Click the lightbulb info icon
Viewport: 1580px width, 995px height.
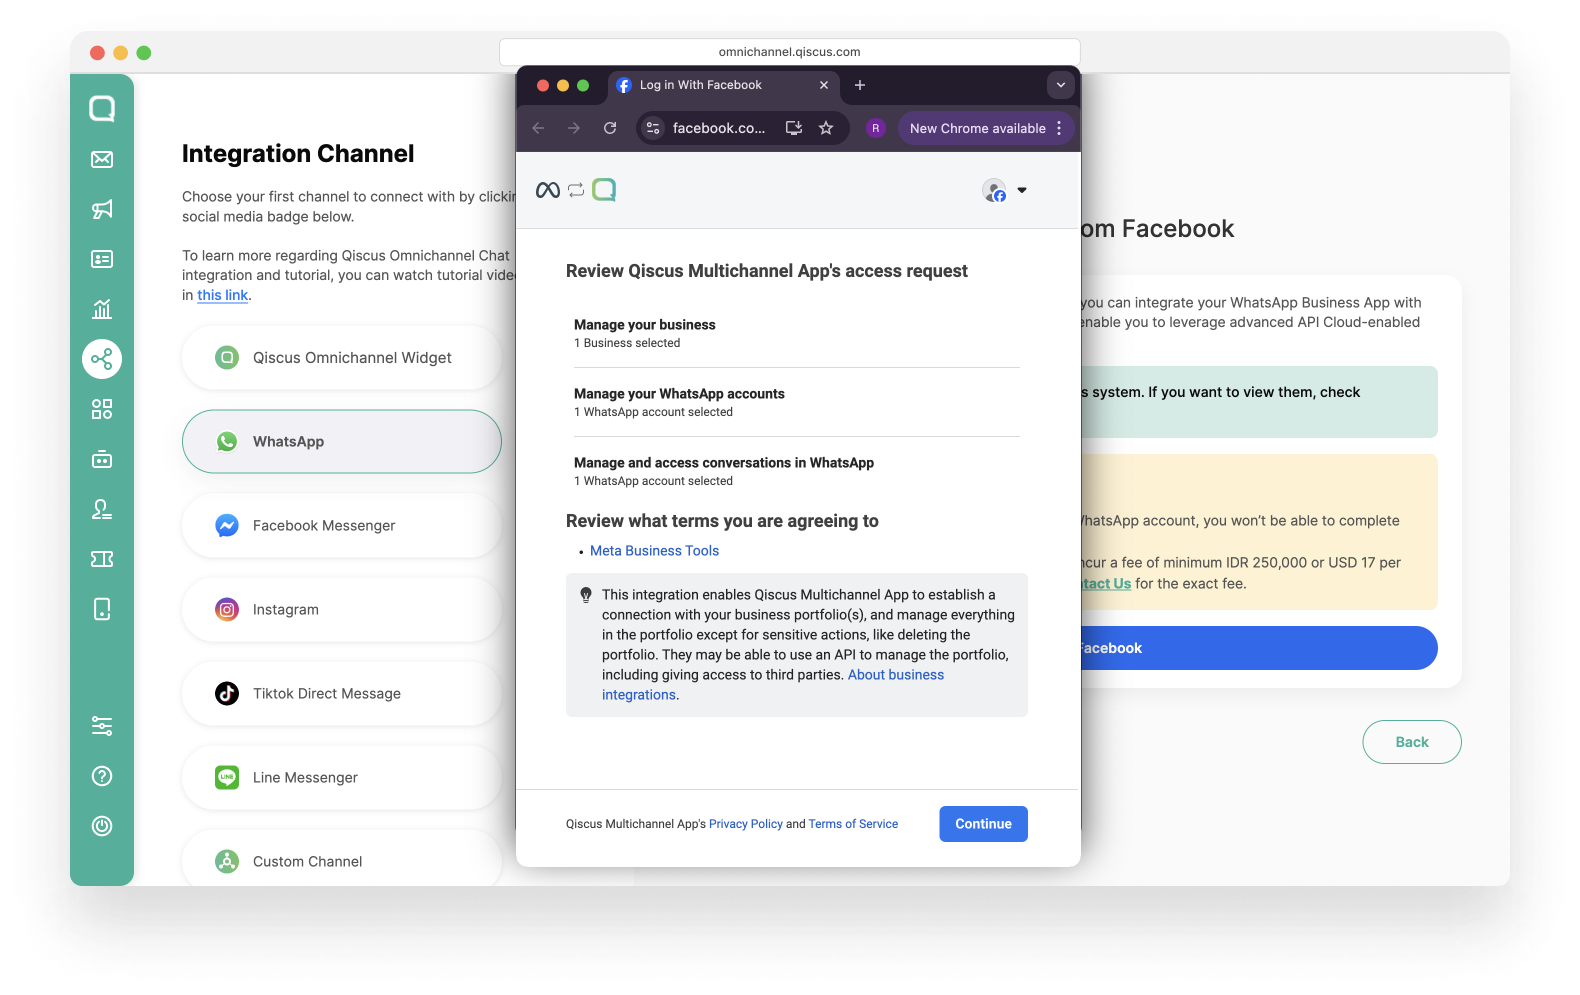coord(586,595)
